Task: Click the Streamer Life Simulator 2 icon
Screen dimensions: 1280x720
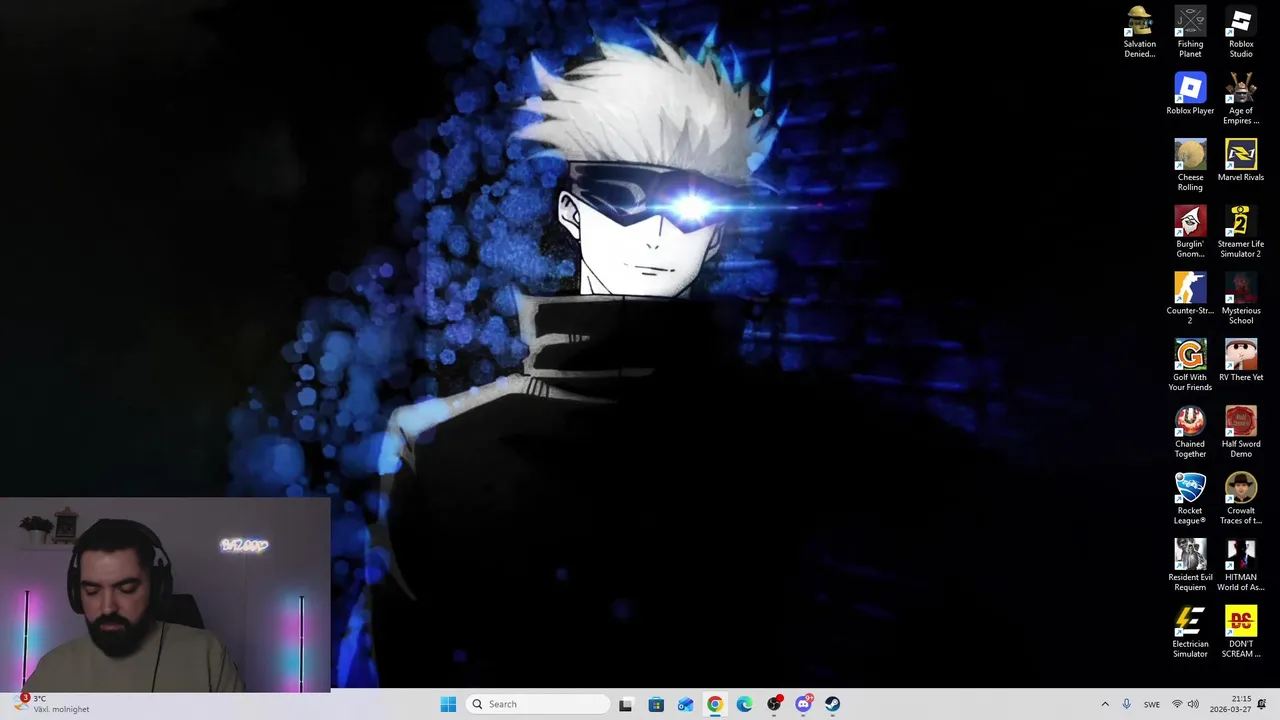Action: [1241, 233]
